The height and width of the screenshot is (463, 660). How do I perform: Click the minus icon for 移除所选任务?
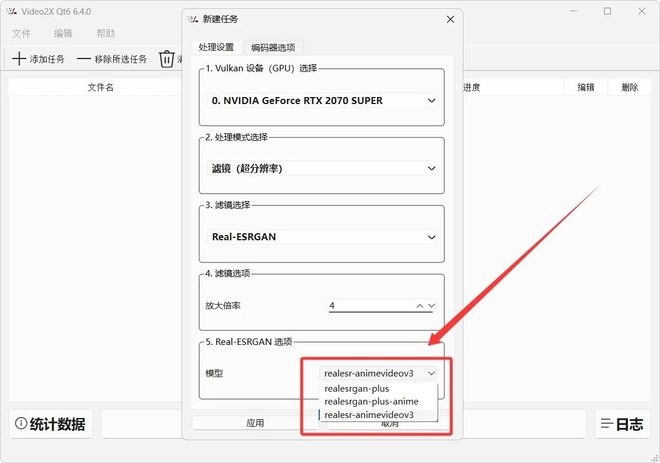click(84, 59)
